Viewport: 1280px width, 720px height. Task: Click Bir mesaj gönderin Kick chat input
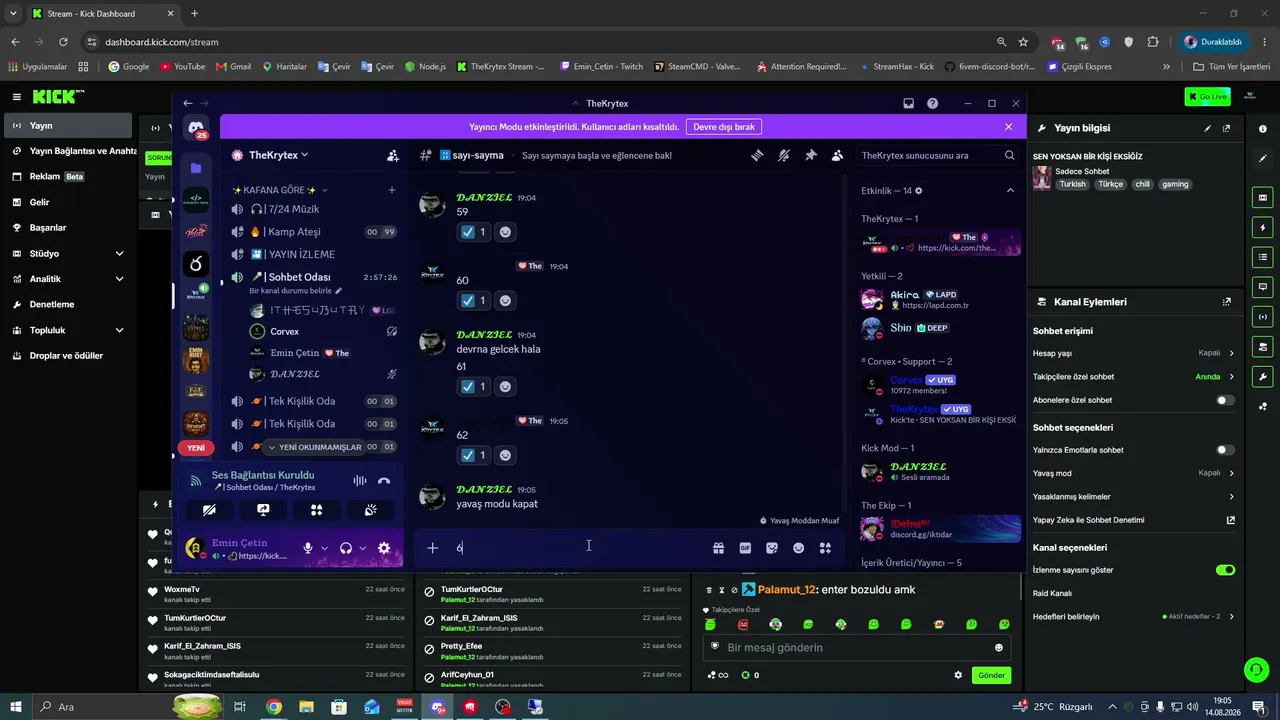[856, 648]
